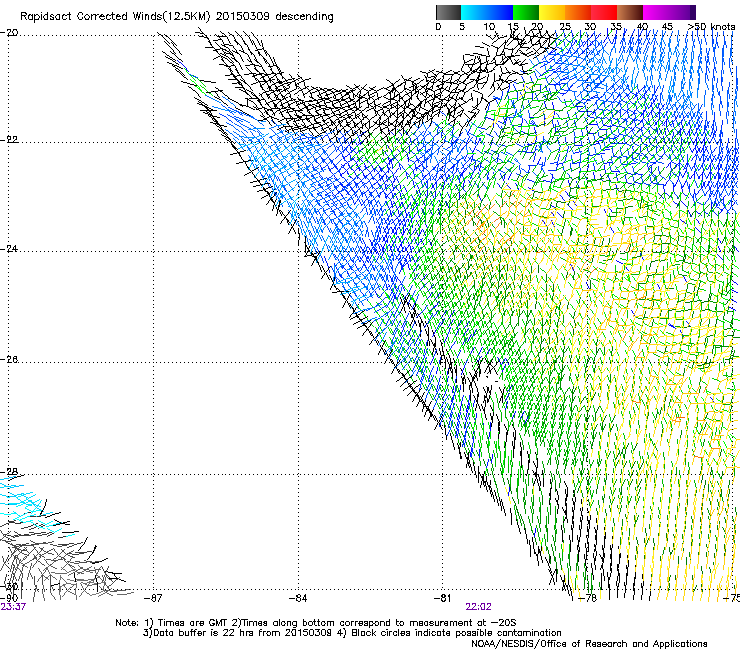Click the 'Rapidscat Corrected Winds(12.5KM)' title text
The width and height of the screenshot is (740, 650).
pyautogui.click(x=115, y=17)
